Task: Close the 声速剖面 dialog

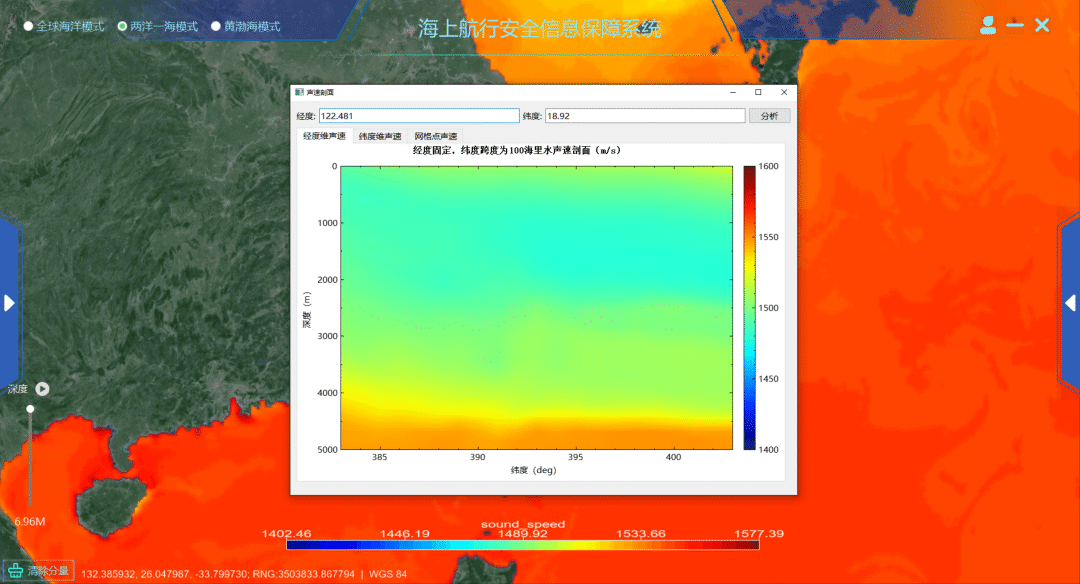Action: 784,92
